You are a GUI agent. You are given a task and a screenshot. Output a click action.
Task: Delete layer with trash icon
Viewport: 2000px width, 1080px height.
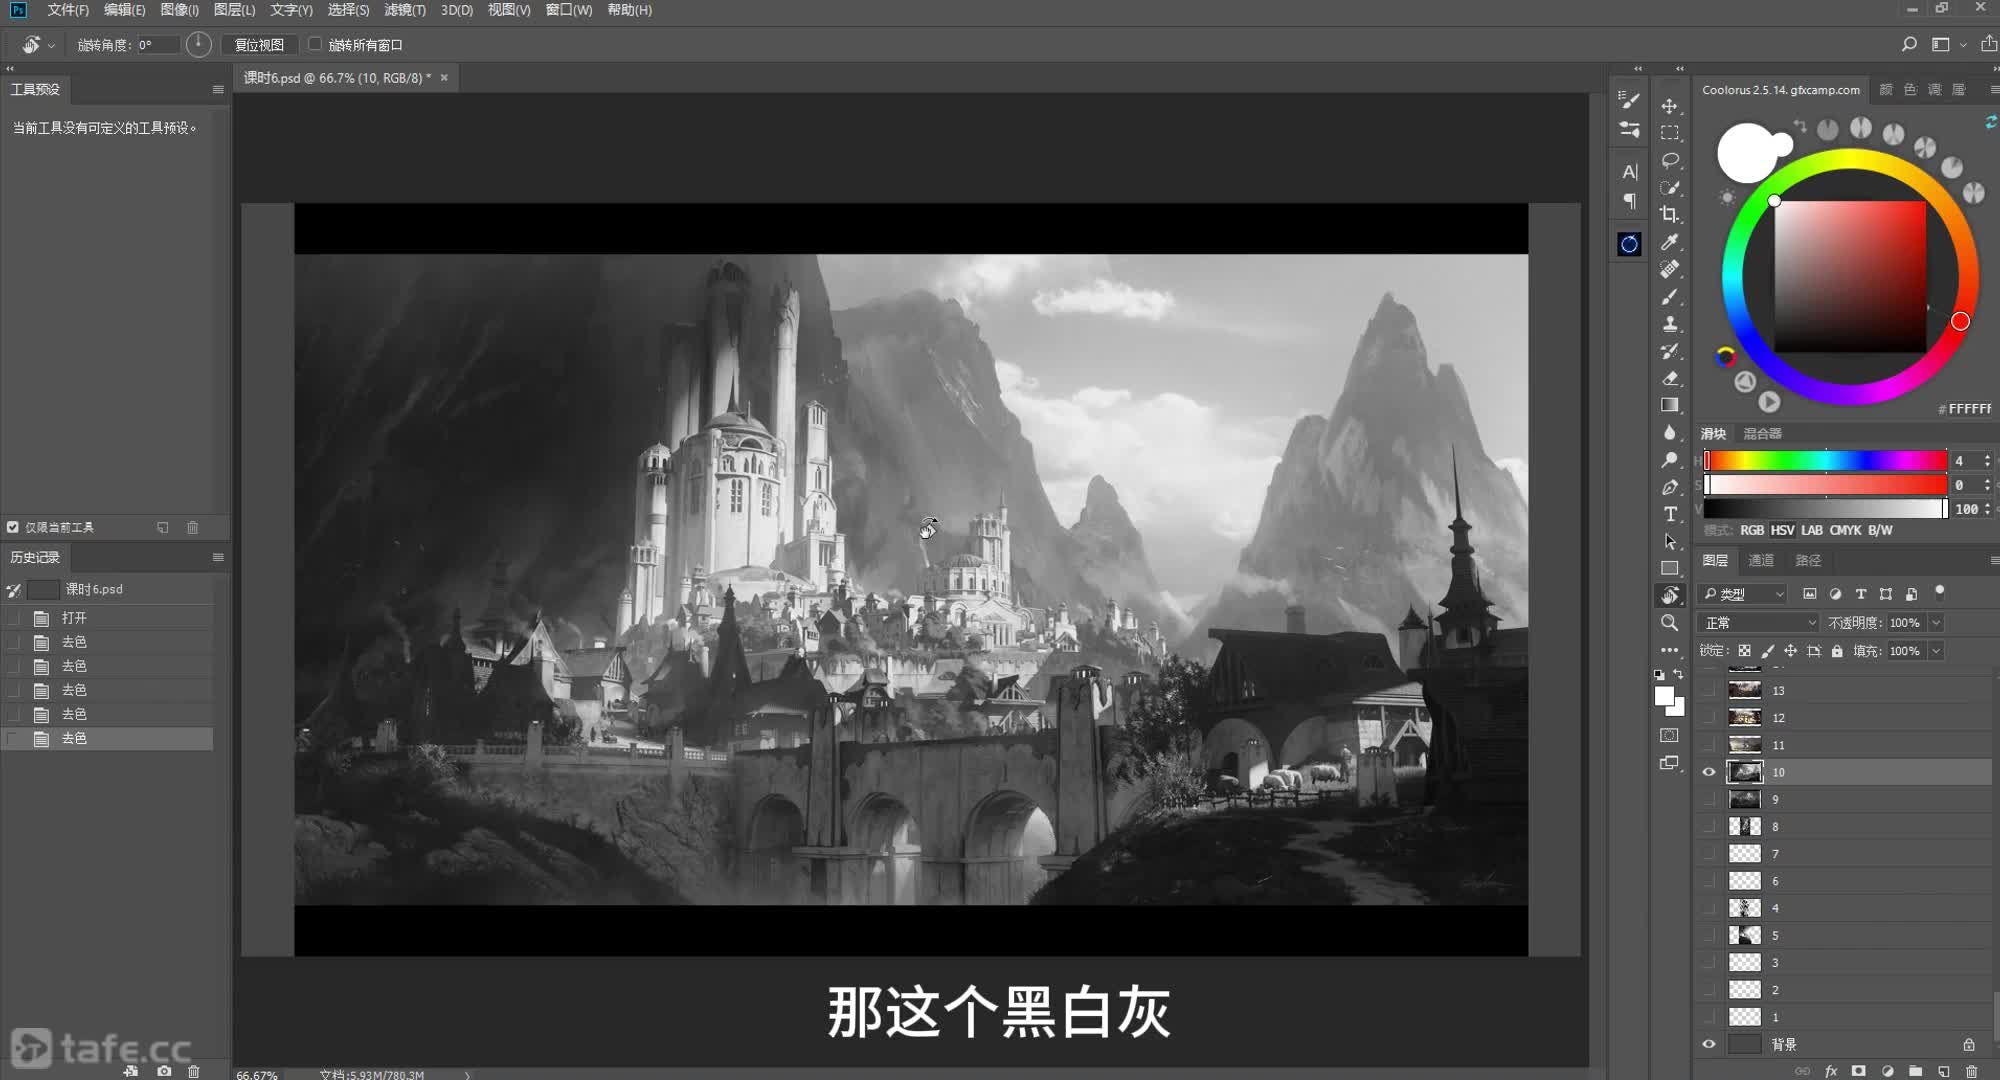click(x=1971, y=1071)
